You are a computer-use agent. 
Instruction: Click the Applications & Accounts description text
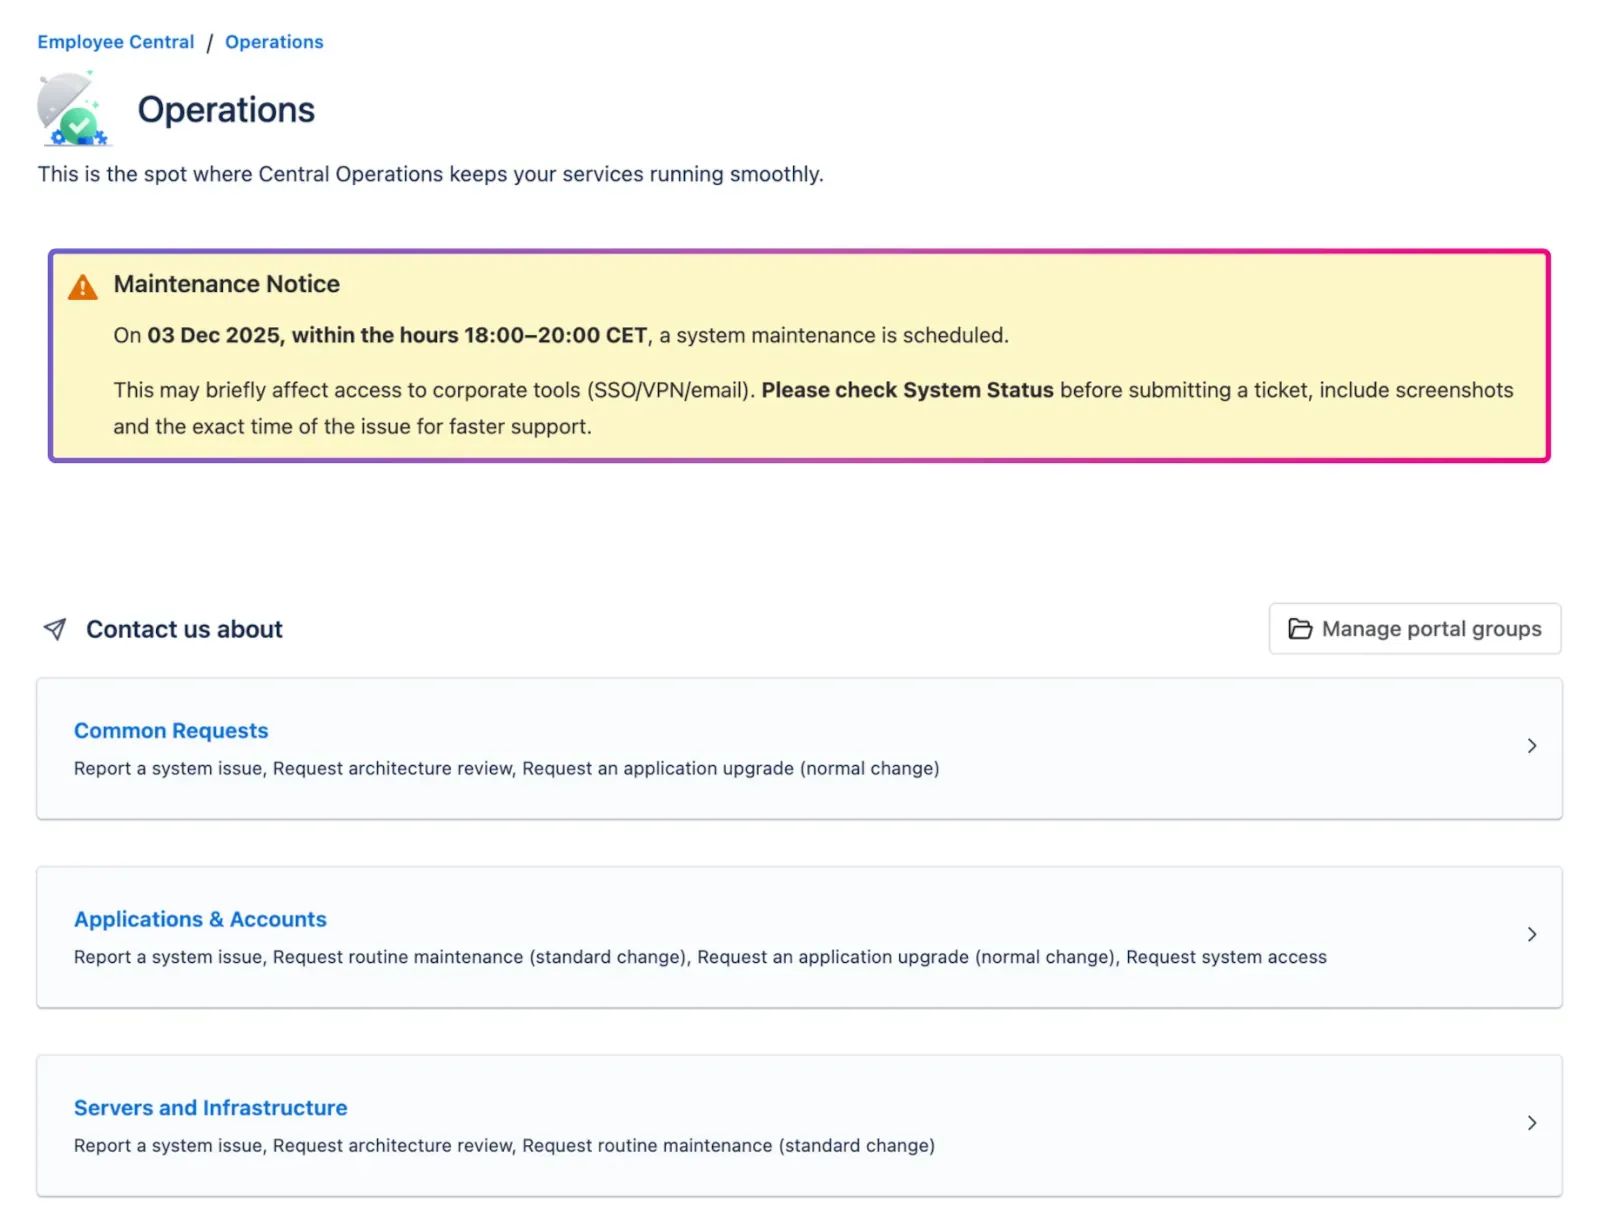point(698,957)
